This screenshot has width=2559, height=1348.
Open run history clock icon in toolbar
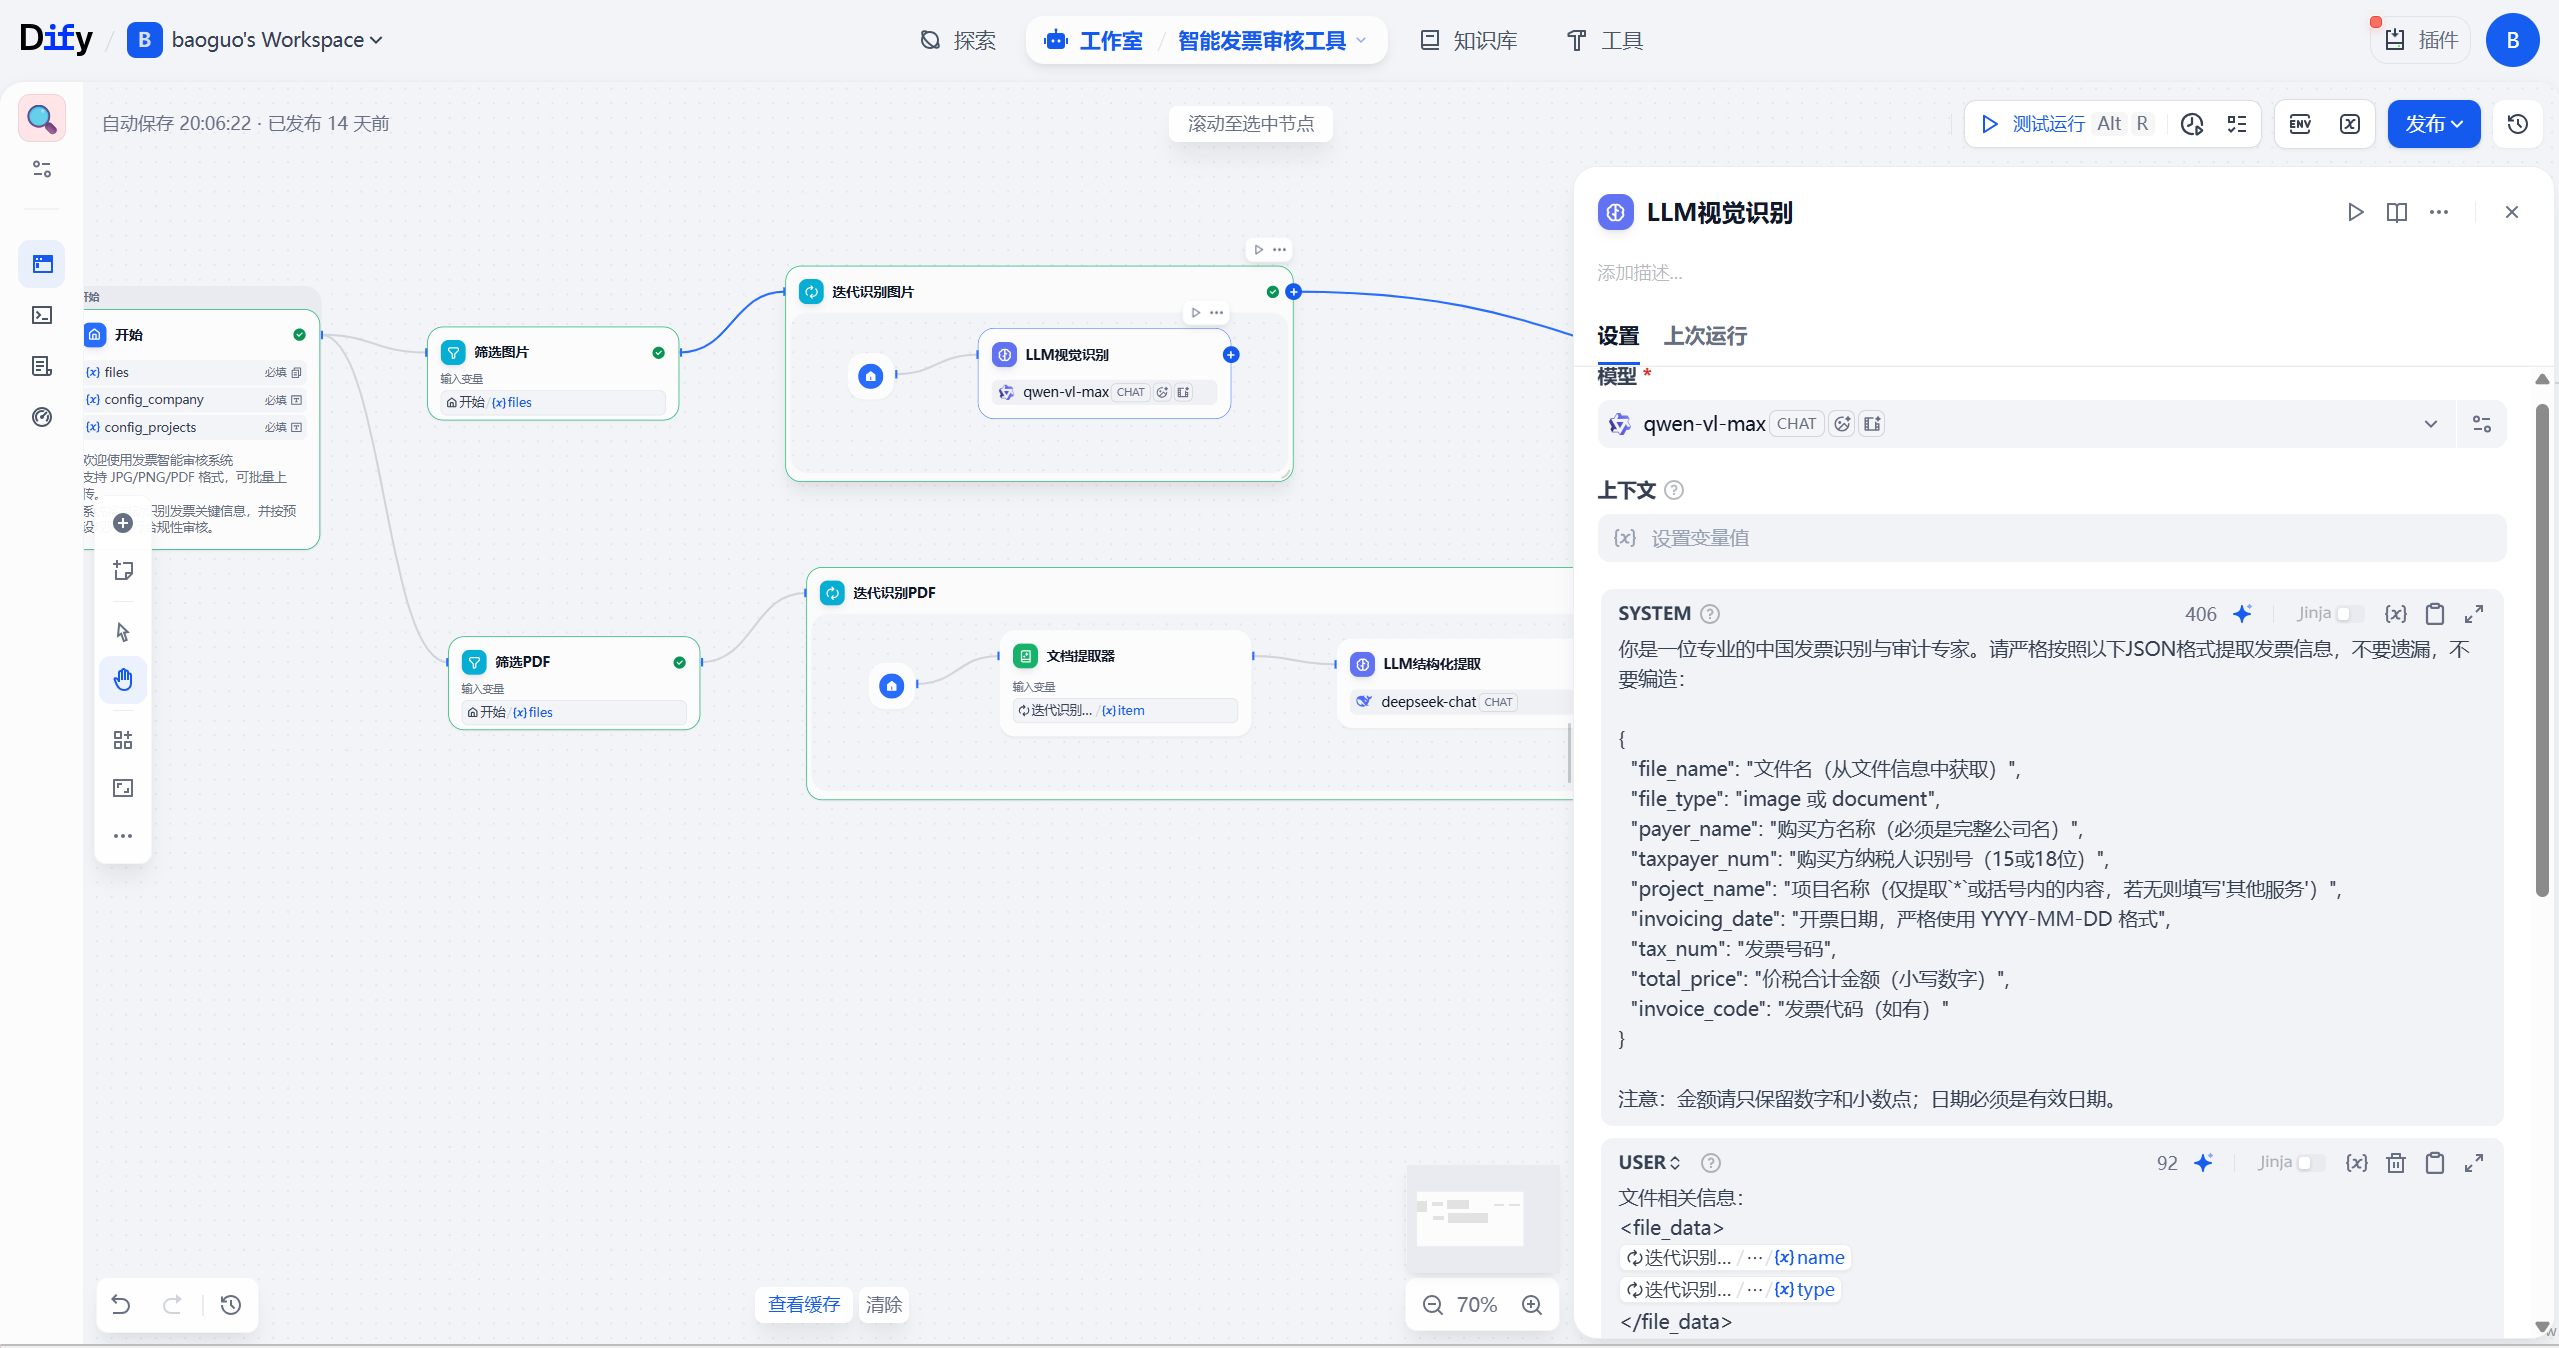[2192, 124]
